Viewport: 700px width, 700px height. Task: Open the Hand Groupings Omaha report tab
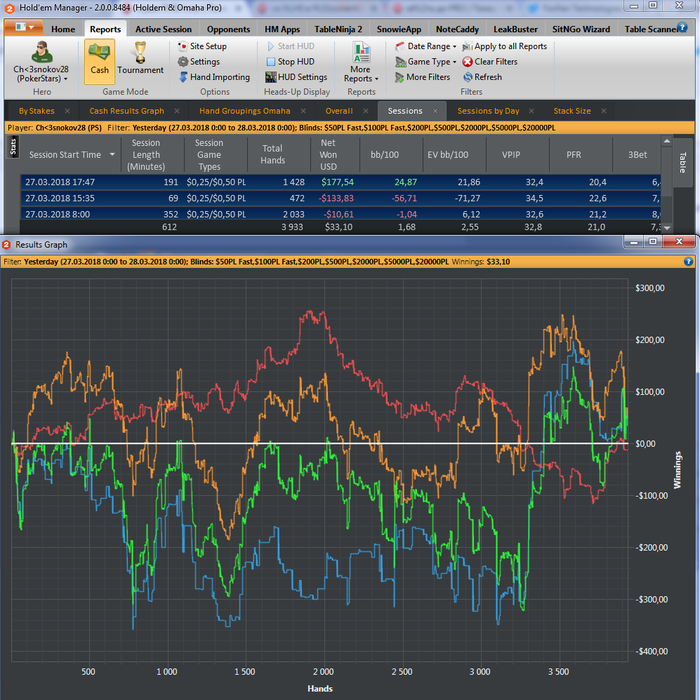[x=245, y=111]
